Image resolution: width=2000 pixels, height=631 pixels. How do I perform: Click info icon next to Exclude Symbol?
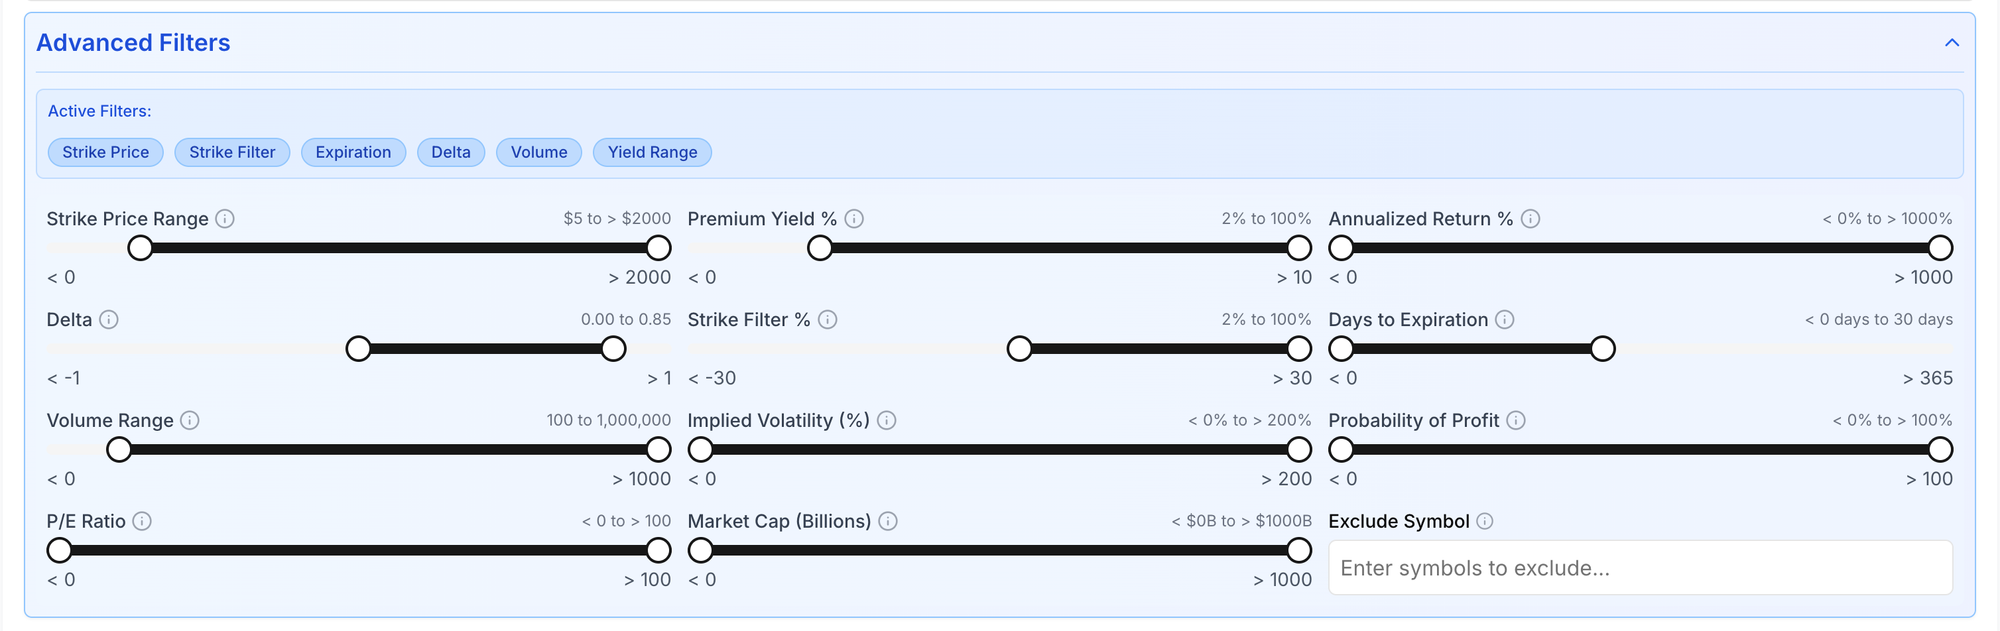pyautogui.click(x=1485, y=522)
